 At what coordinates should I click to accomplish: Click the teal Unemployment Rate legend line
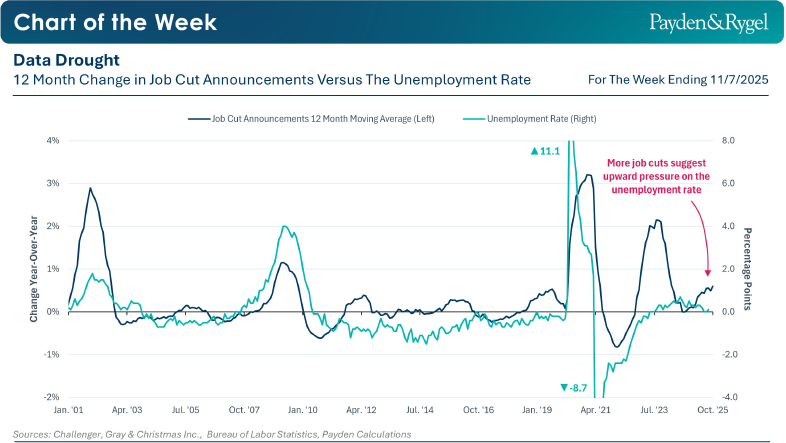coord(473,118)
